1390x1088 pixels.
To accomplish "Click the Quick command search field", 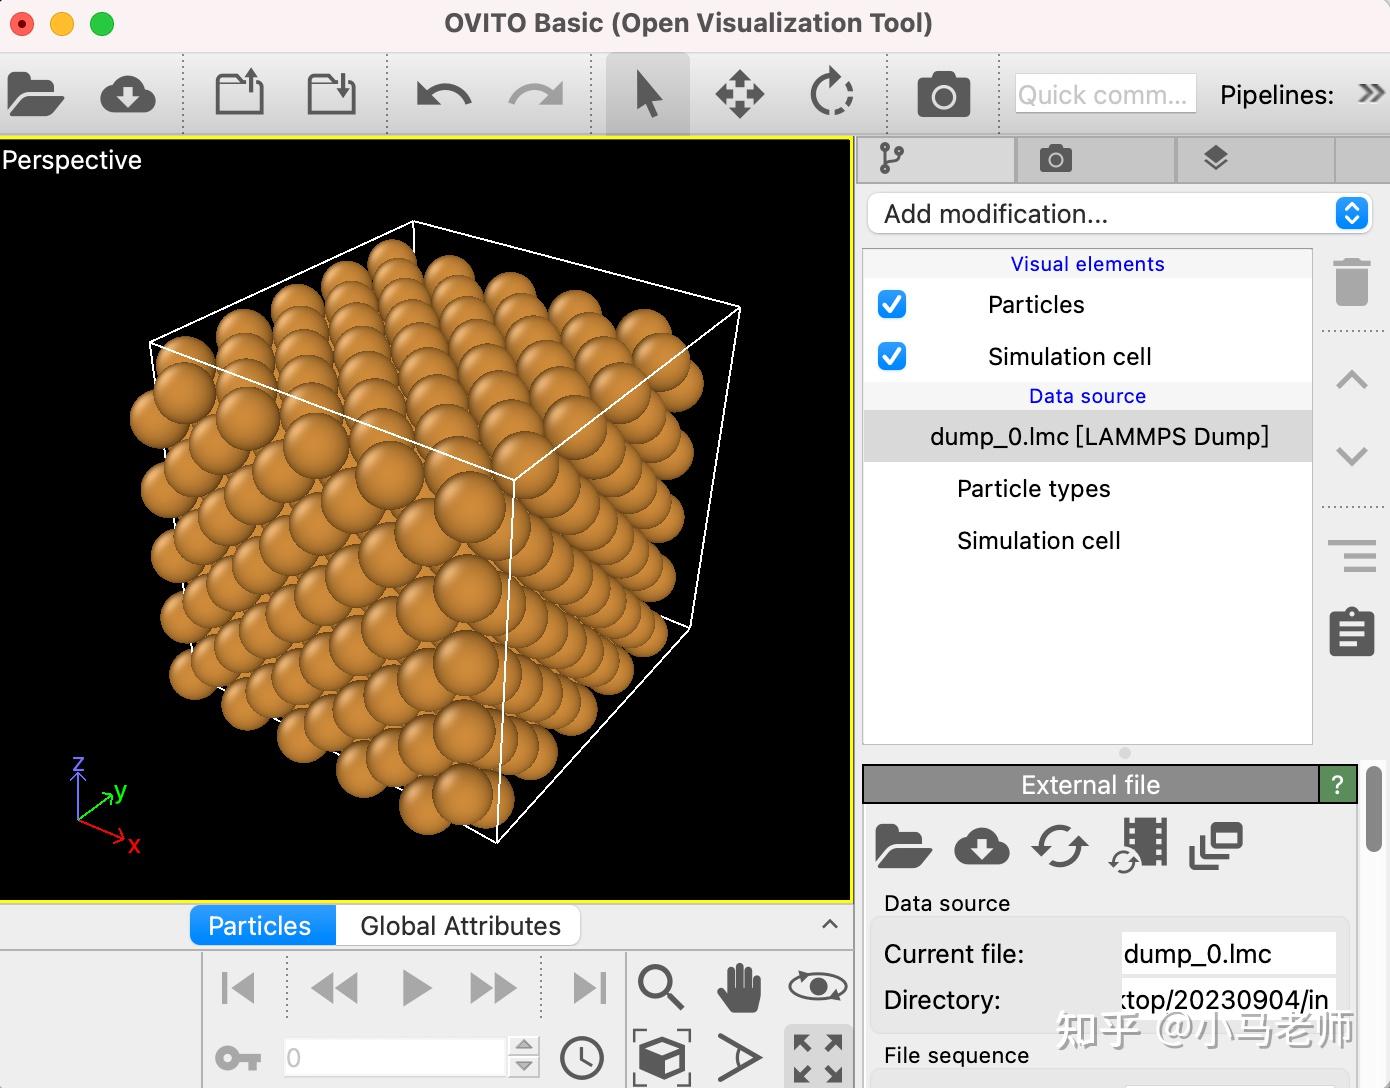I will click(x=1104, y=95).
